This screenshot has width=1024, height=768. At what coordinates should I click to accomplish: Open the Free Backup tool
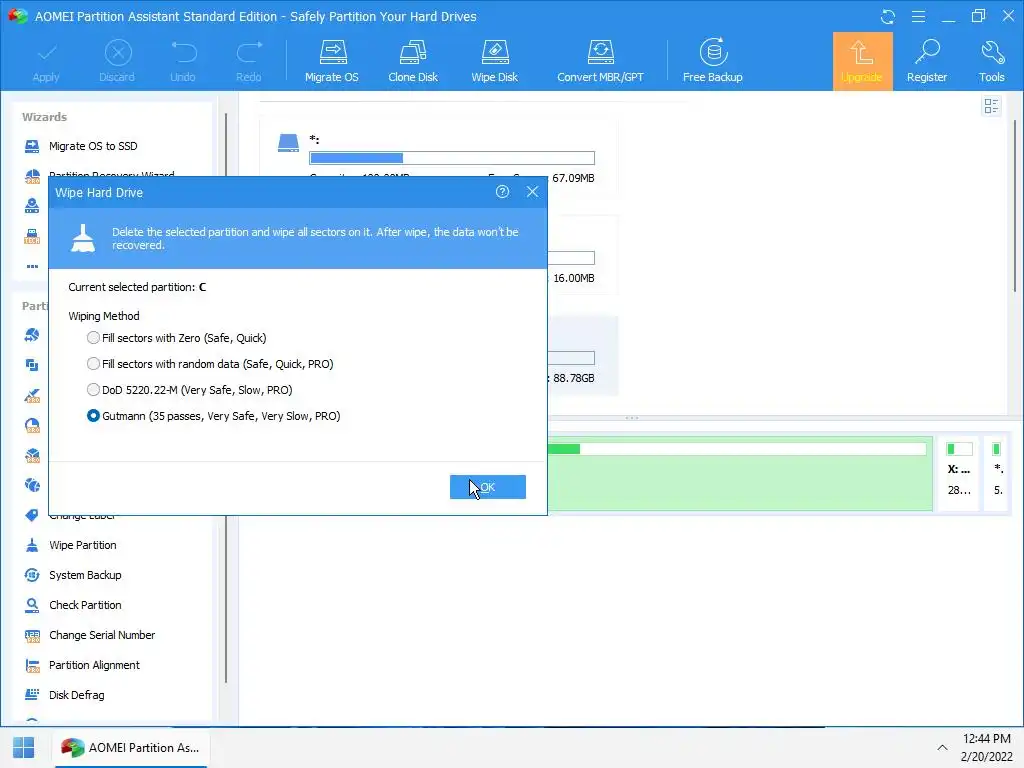(712, 62)
